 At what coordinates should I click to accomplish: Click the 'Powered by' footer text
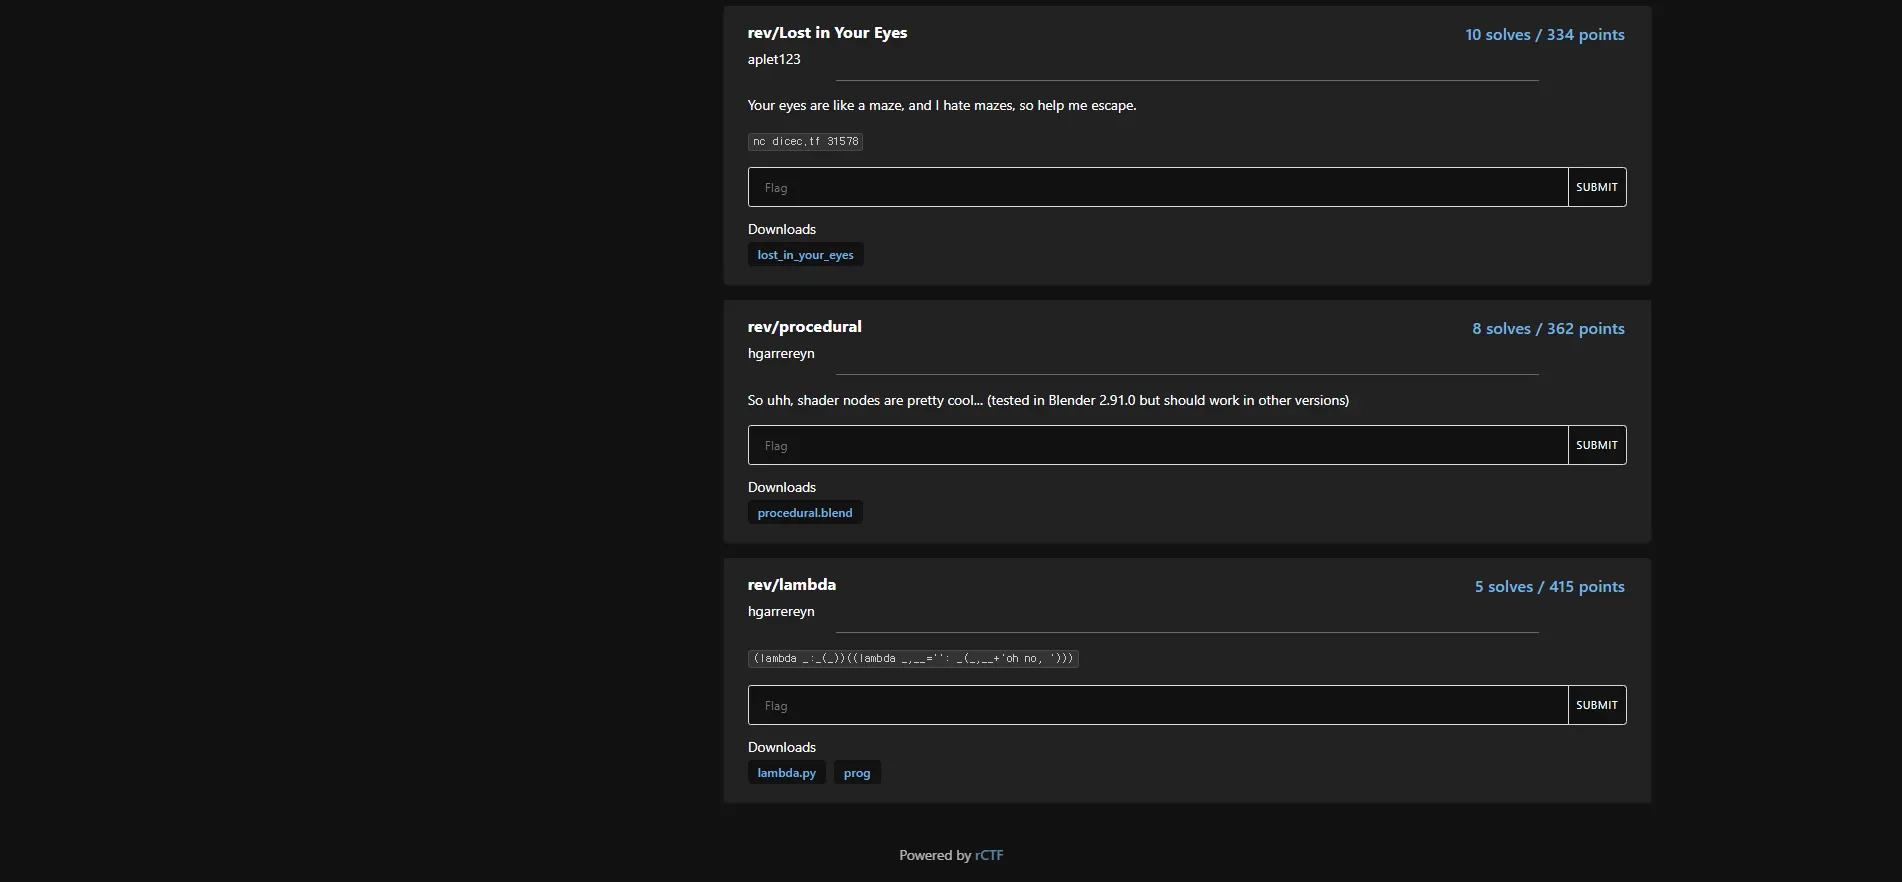click(x=935, y=855)
